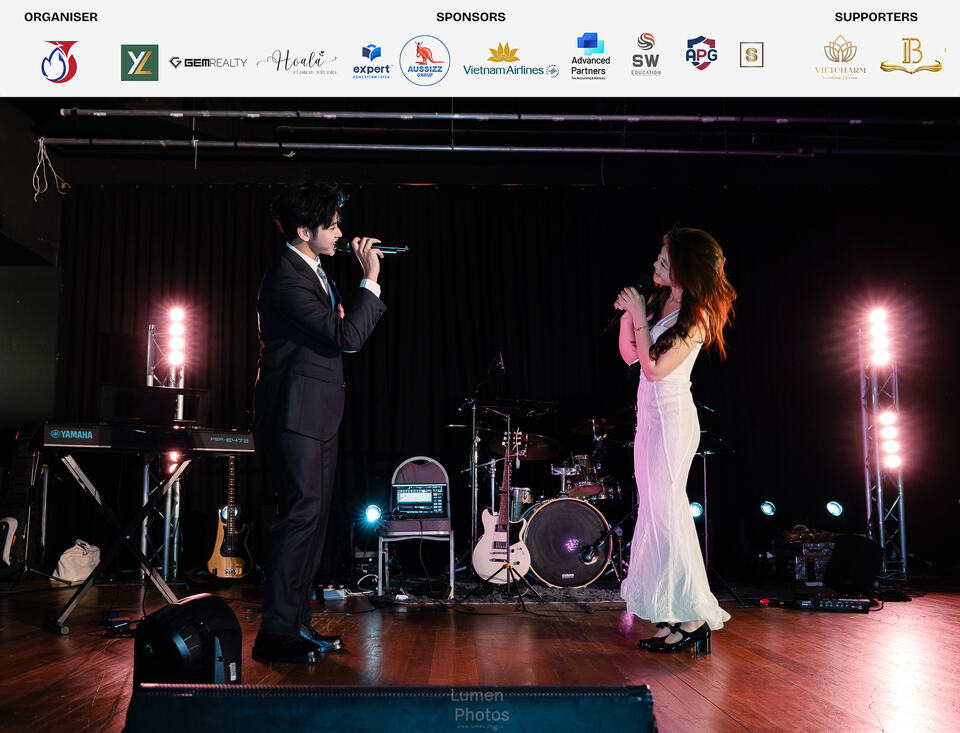The width and height of the screenshot is (960, 733).
Task: Select the GEM Realty sponsor logo
Action: (x=208, y=62)
